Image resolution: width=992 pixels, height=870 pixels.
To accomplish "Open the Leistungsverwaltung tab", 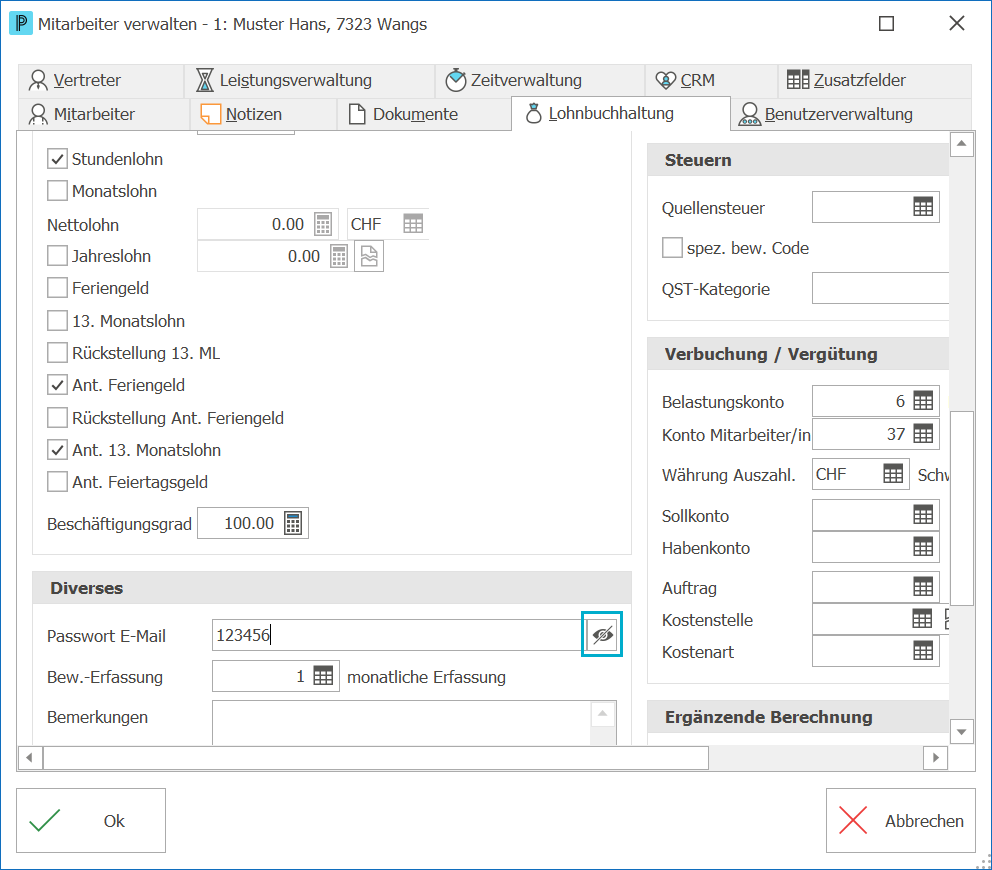I will [x=309, y=80].
